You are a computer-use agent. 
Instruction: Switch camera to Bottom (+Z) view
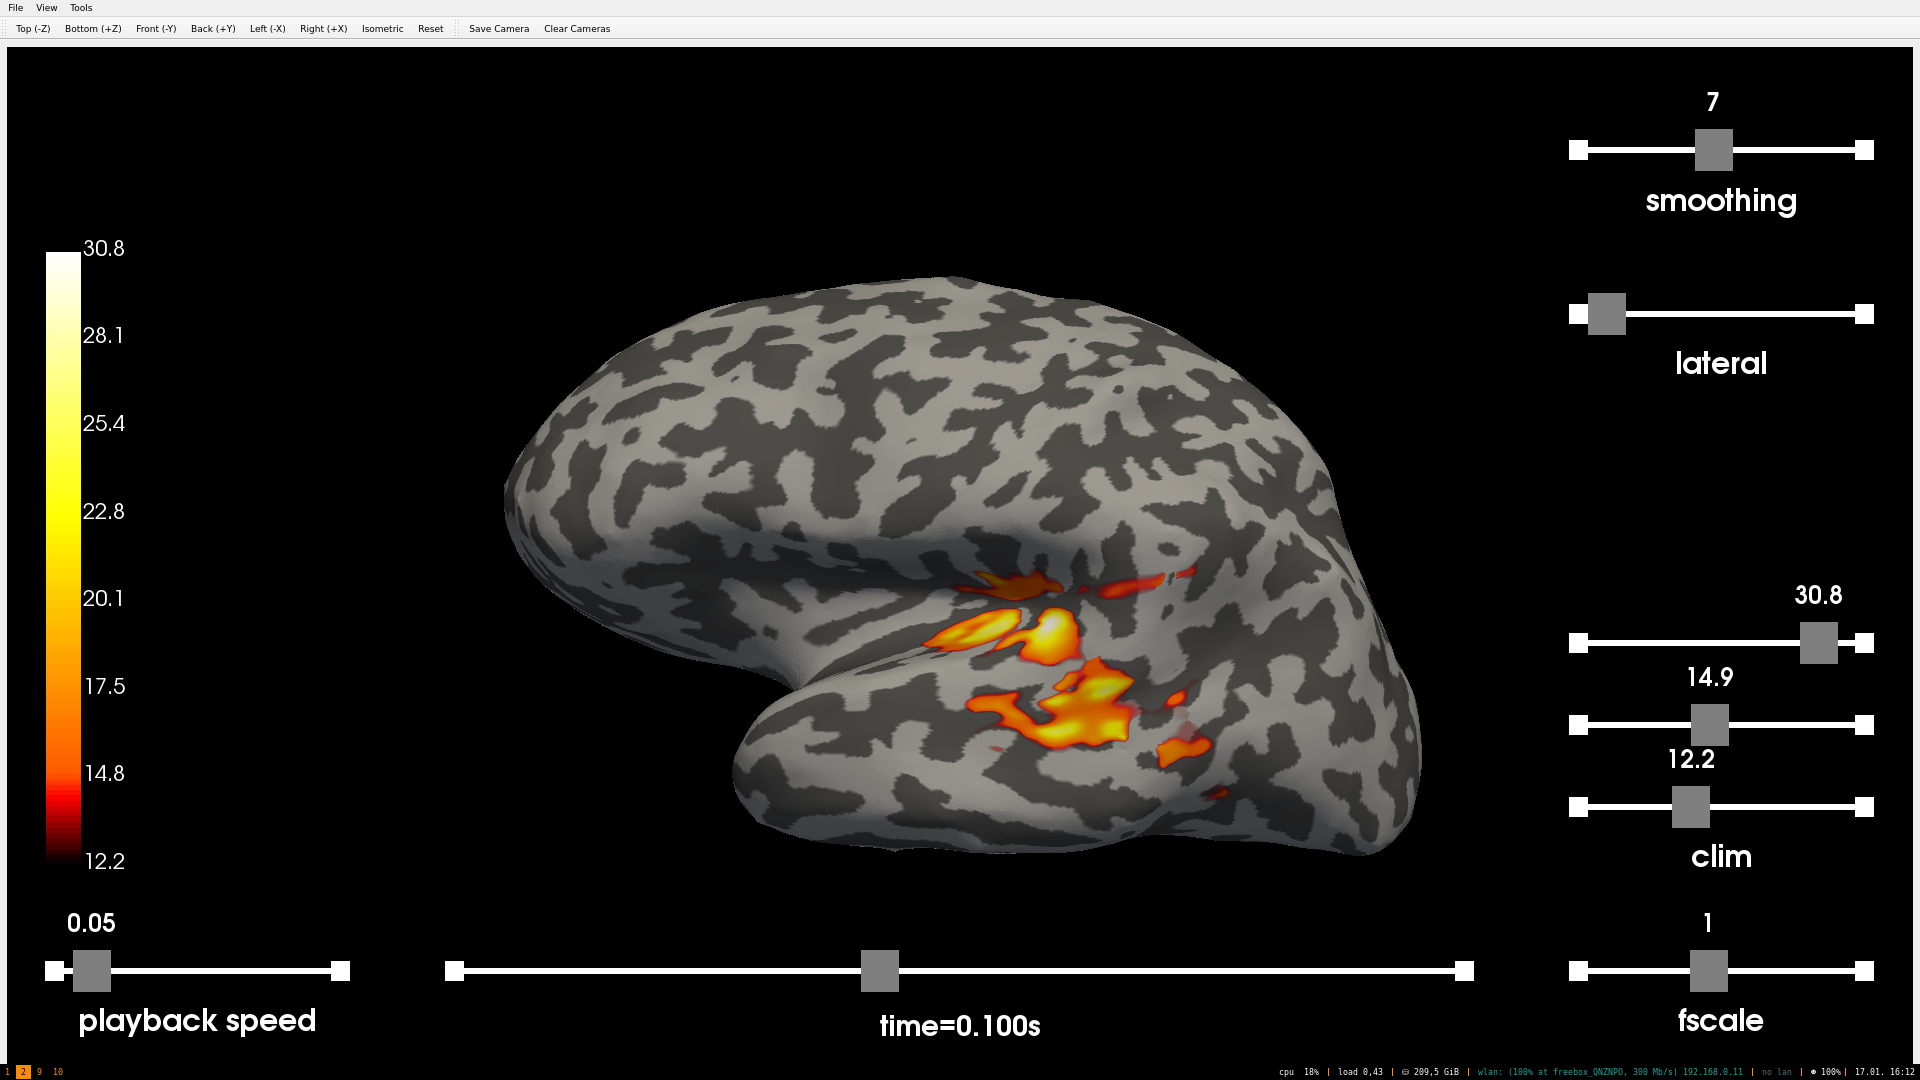click(93, 29)
